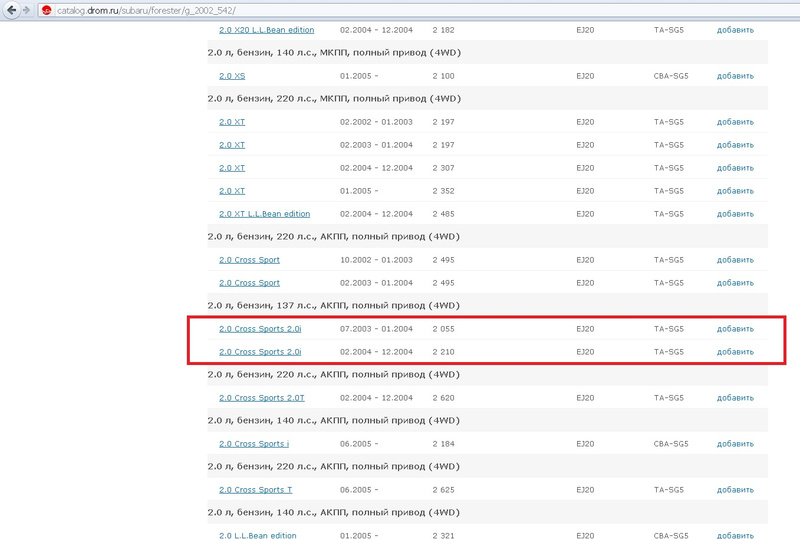Open the 2.0 Cross Sports 2.0T link
The width and height of the screenshot is (800, 539).
pos(262,398)
